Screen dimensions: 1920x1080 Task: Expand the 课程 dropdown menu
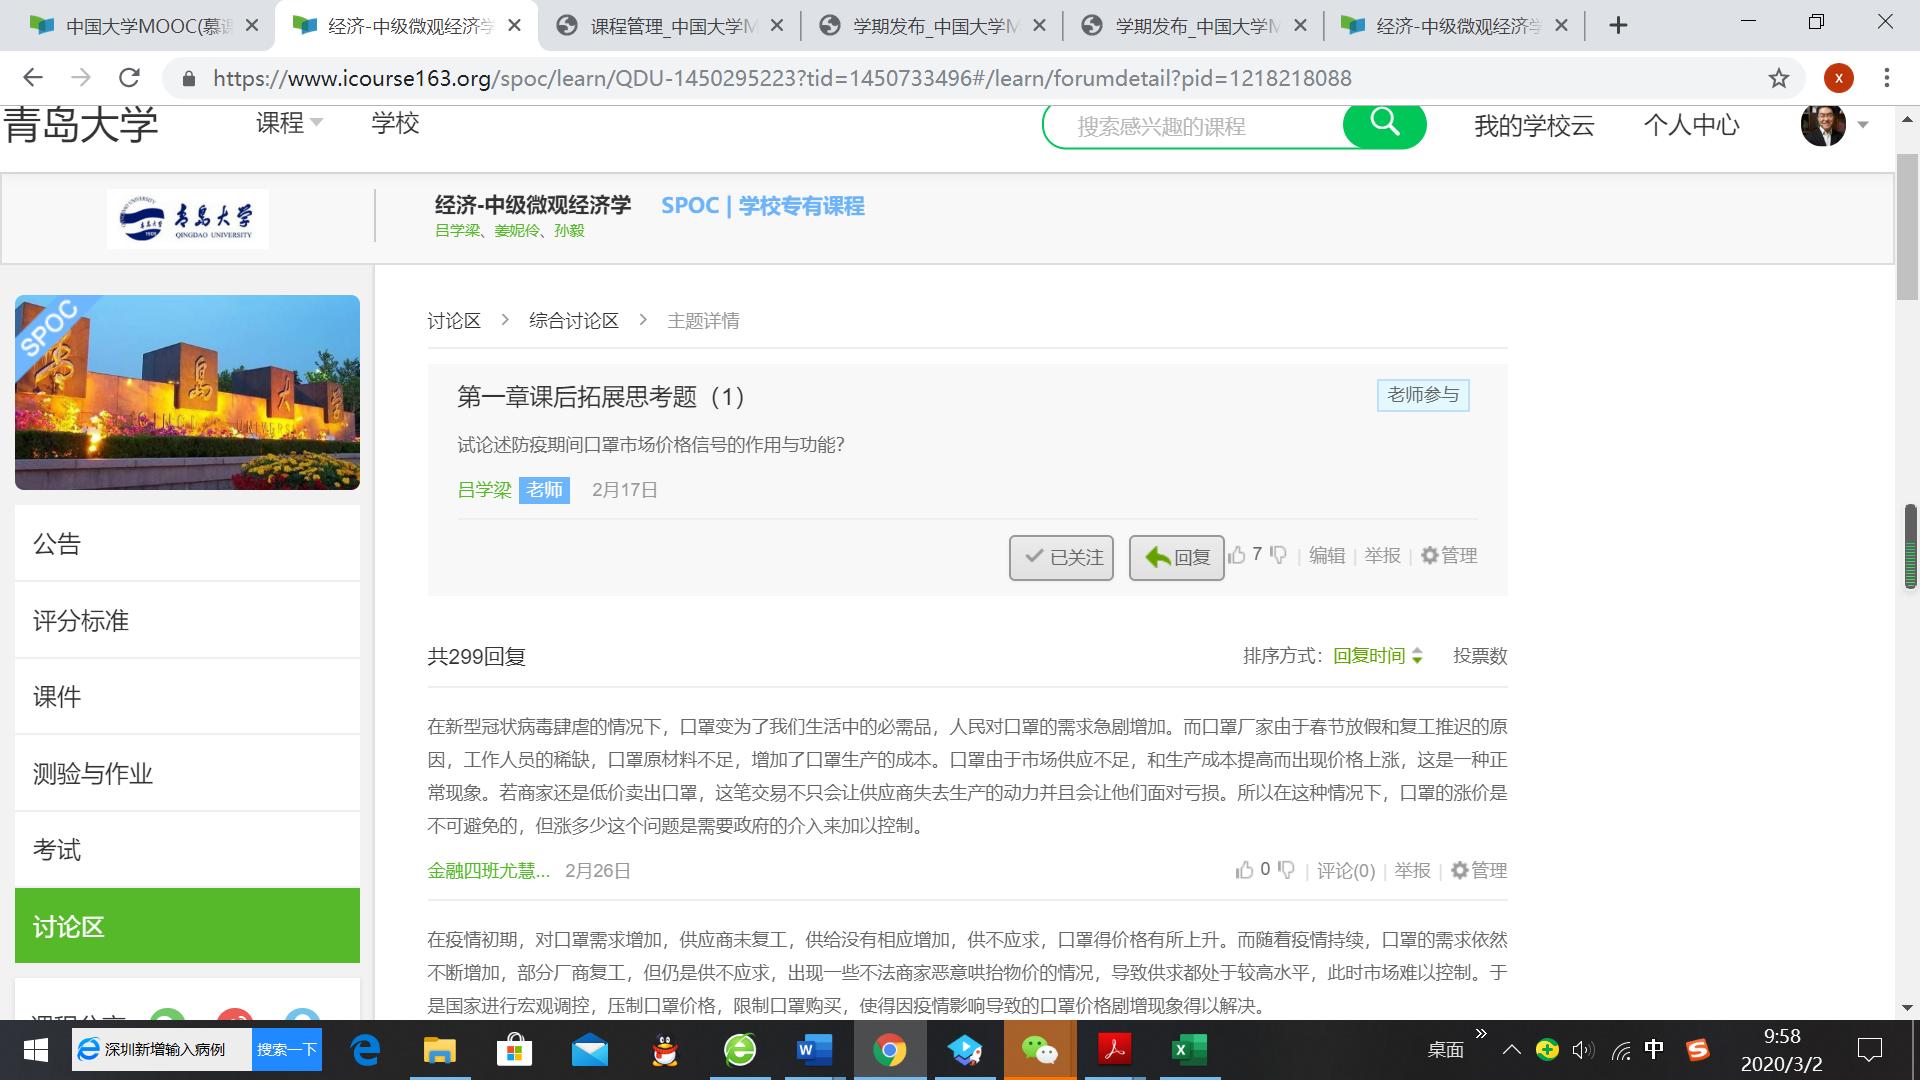[289, 123]
